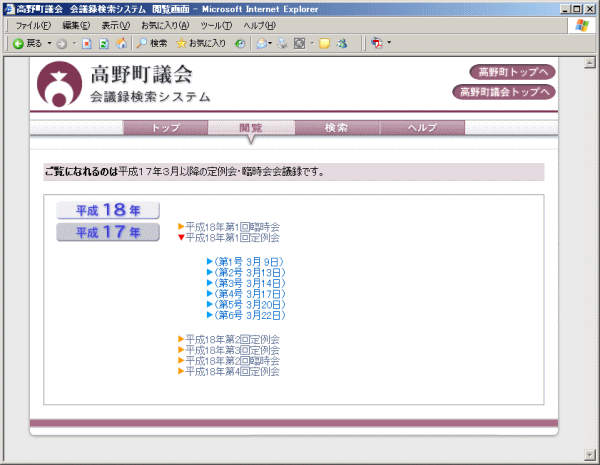Open the 編集(E) menu
The image size is (600, 465).
(76, 26)
